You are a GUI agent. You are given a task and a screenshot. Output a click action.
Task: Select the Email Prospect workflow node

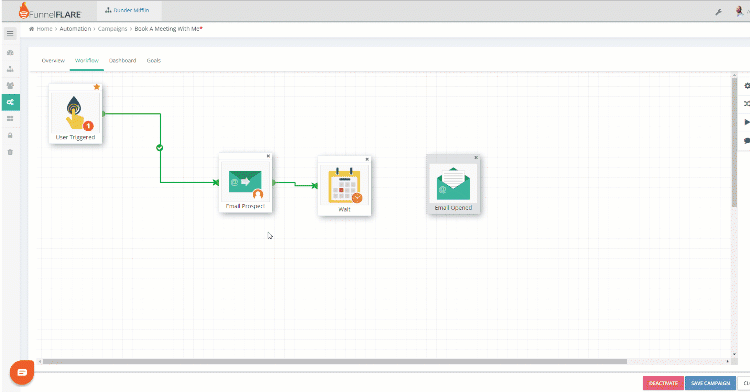pos(245,183)
